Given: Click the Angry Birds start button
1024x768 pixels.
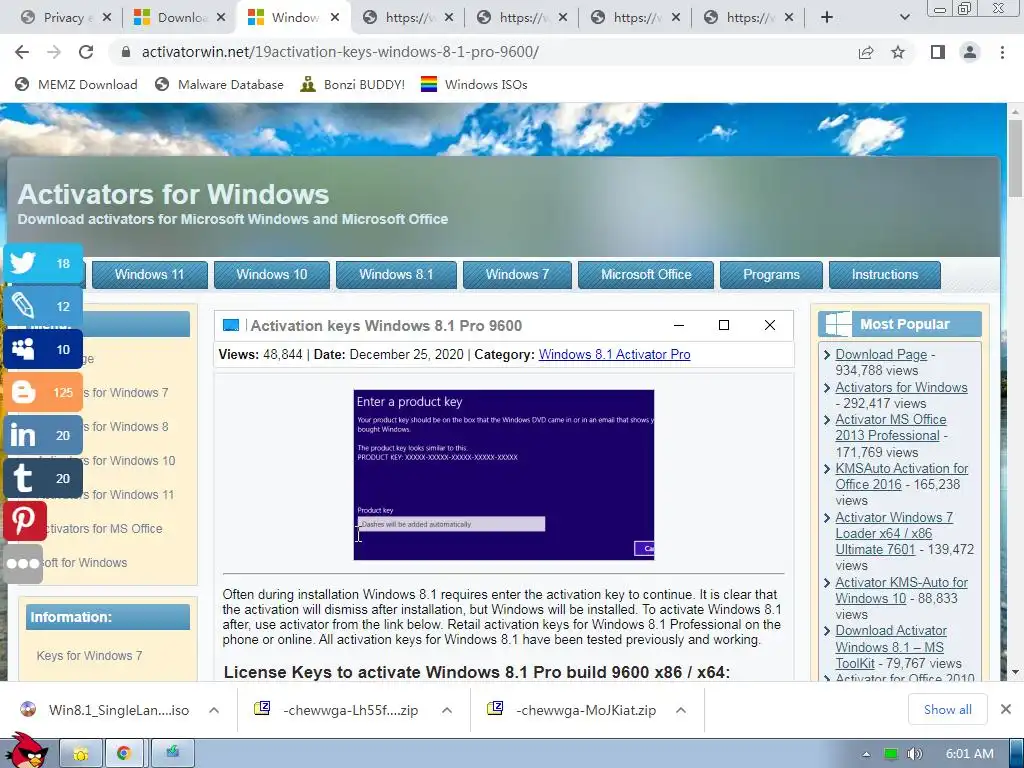Looking at the screenshot, I should pos(27,750).
